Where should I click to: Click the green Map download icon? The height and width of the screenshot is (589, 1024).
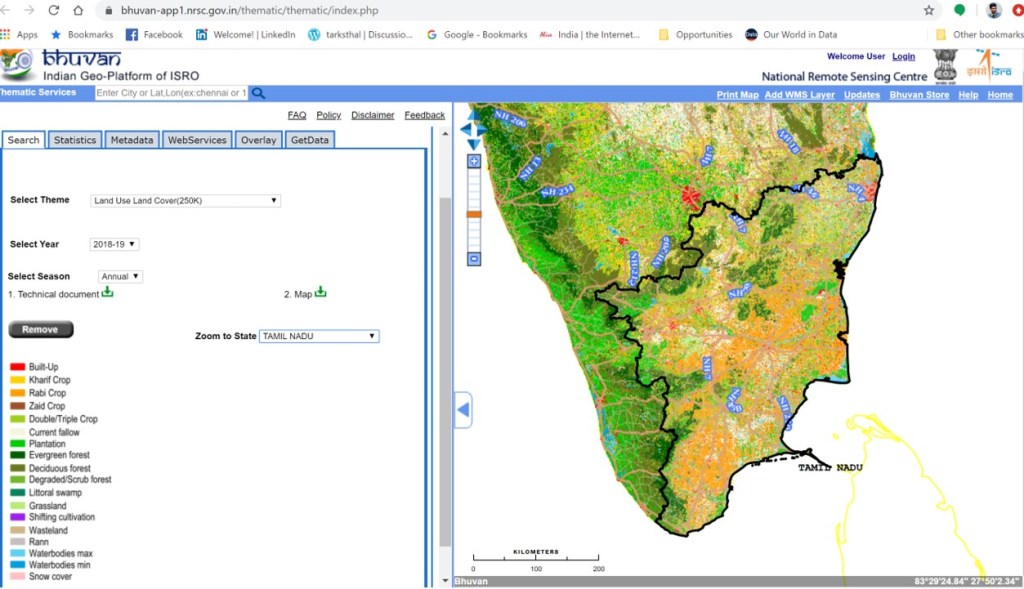click(321, 293)
